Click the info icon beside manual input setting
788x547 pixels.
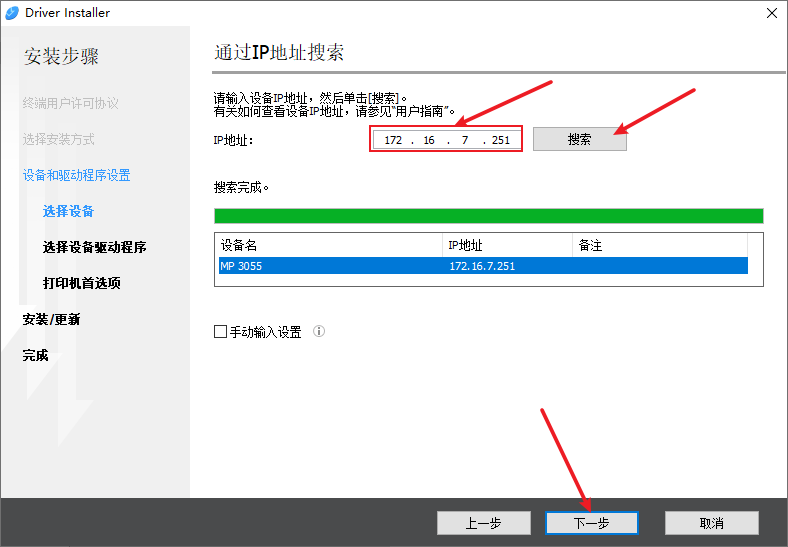tap(319, 332)
